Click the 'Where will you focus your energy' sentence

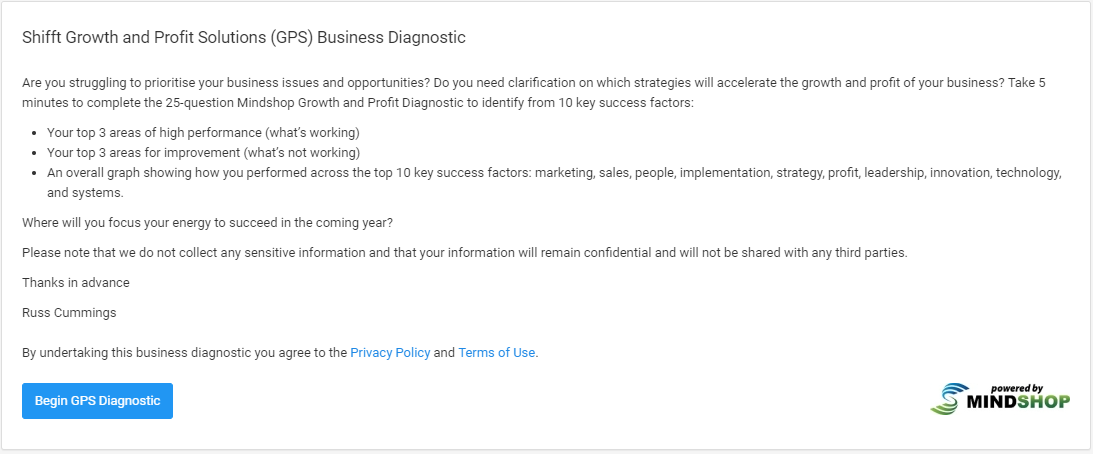point(208,223)
